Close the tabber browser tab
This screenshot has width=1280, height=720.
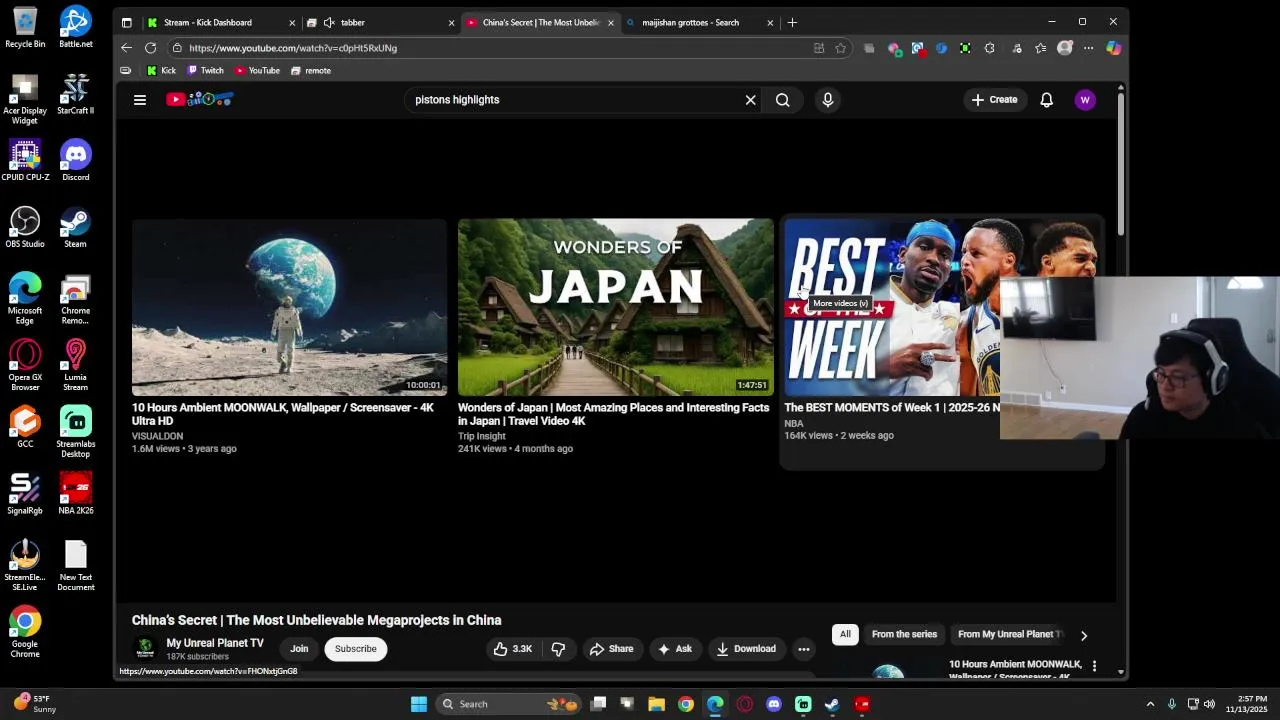click(451, 22)
